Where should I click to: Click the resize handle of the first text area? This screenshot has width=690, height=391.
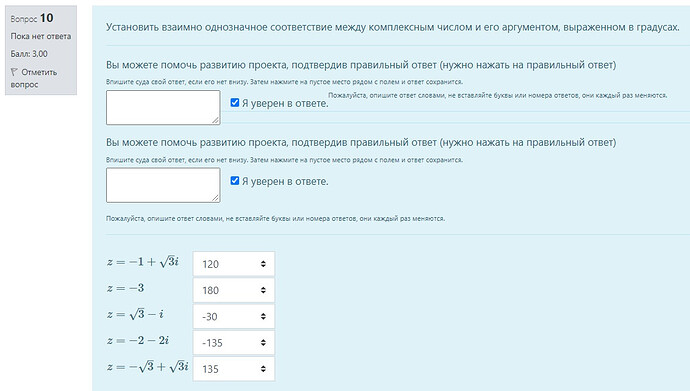point(216,121)
